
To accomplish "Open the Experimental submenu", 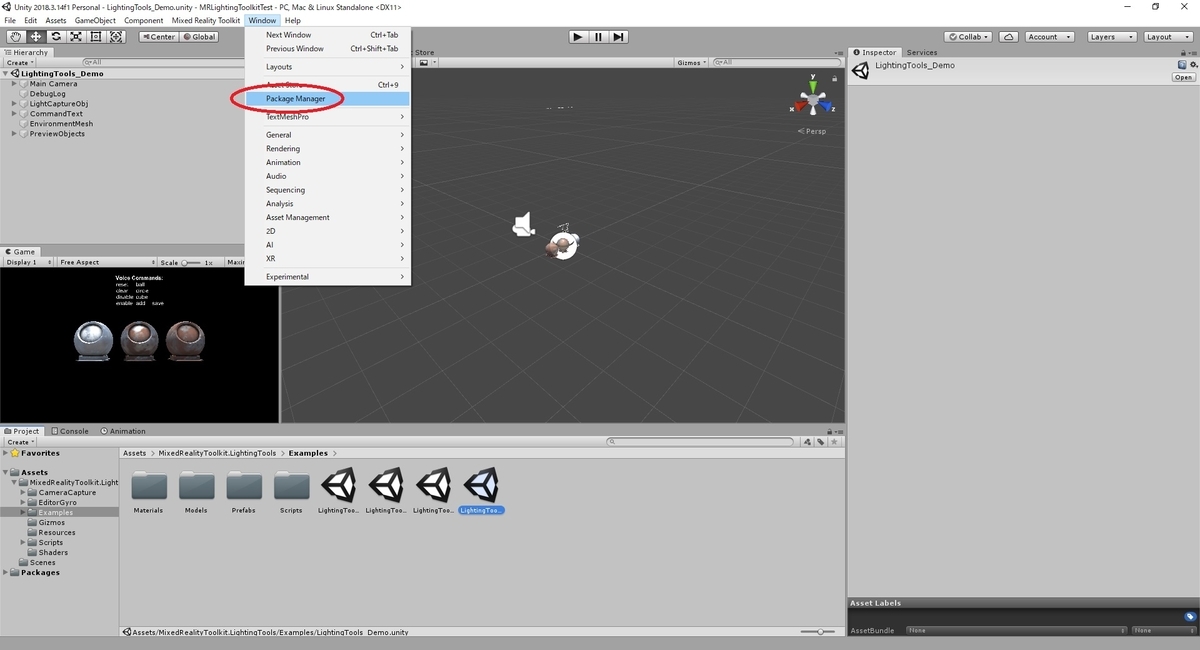I will [328, 277].
